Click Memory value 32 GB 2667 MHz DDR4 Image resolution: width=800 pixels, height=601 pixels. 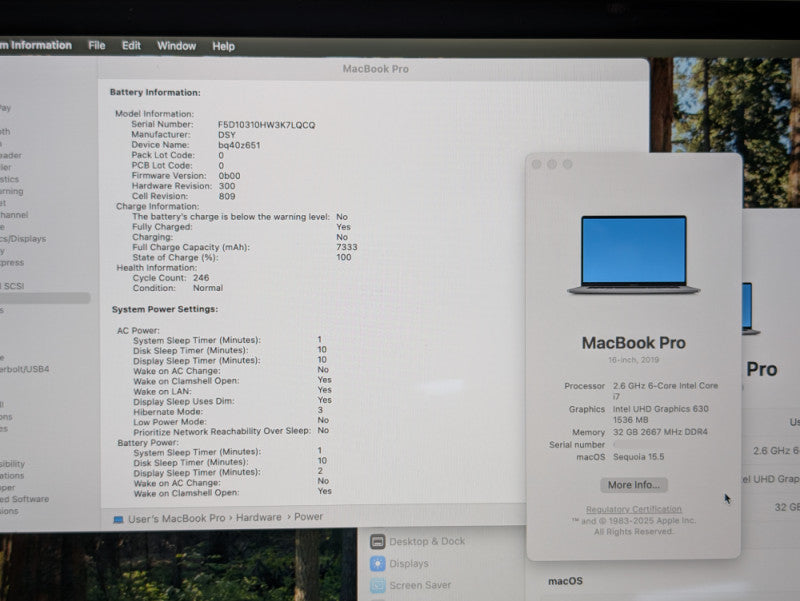(660, 432)
